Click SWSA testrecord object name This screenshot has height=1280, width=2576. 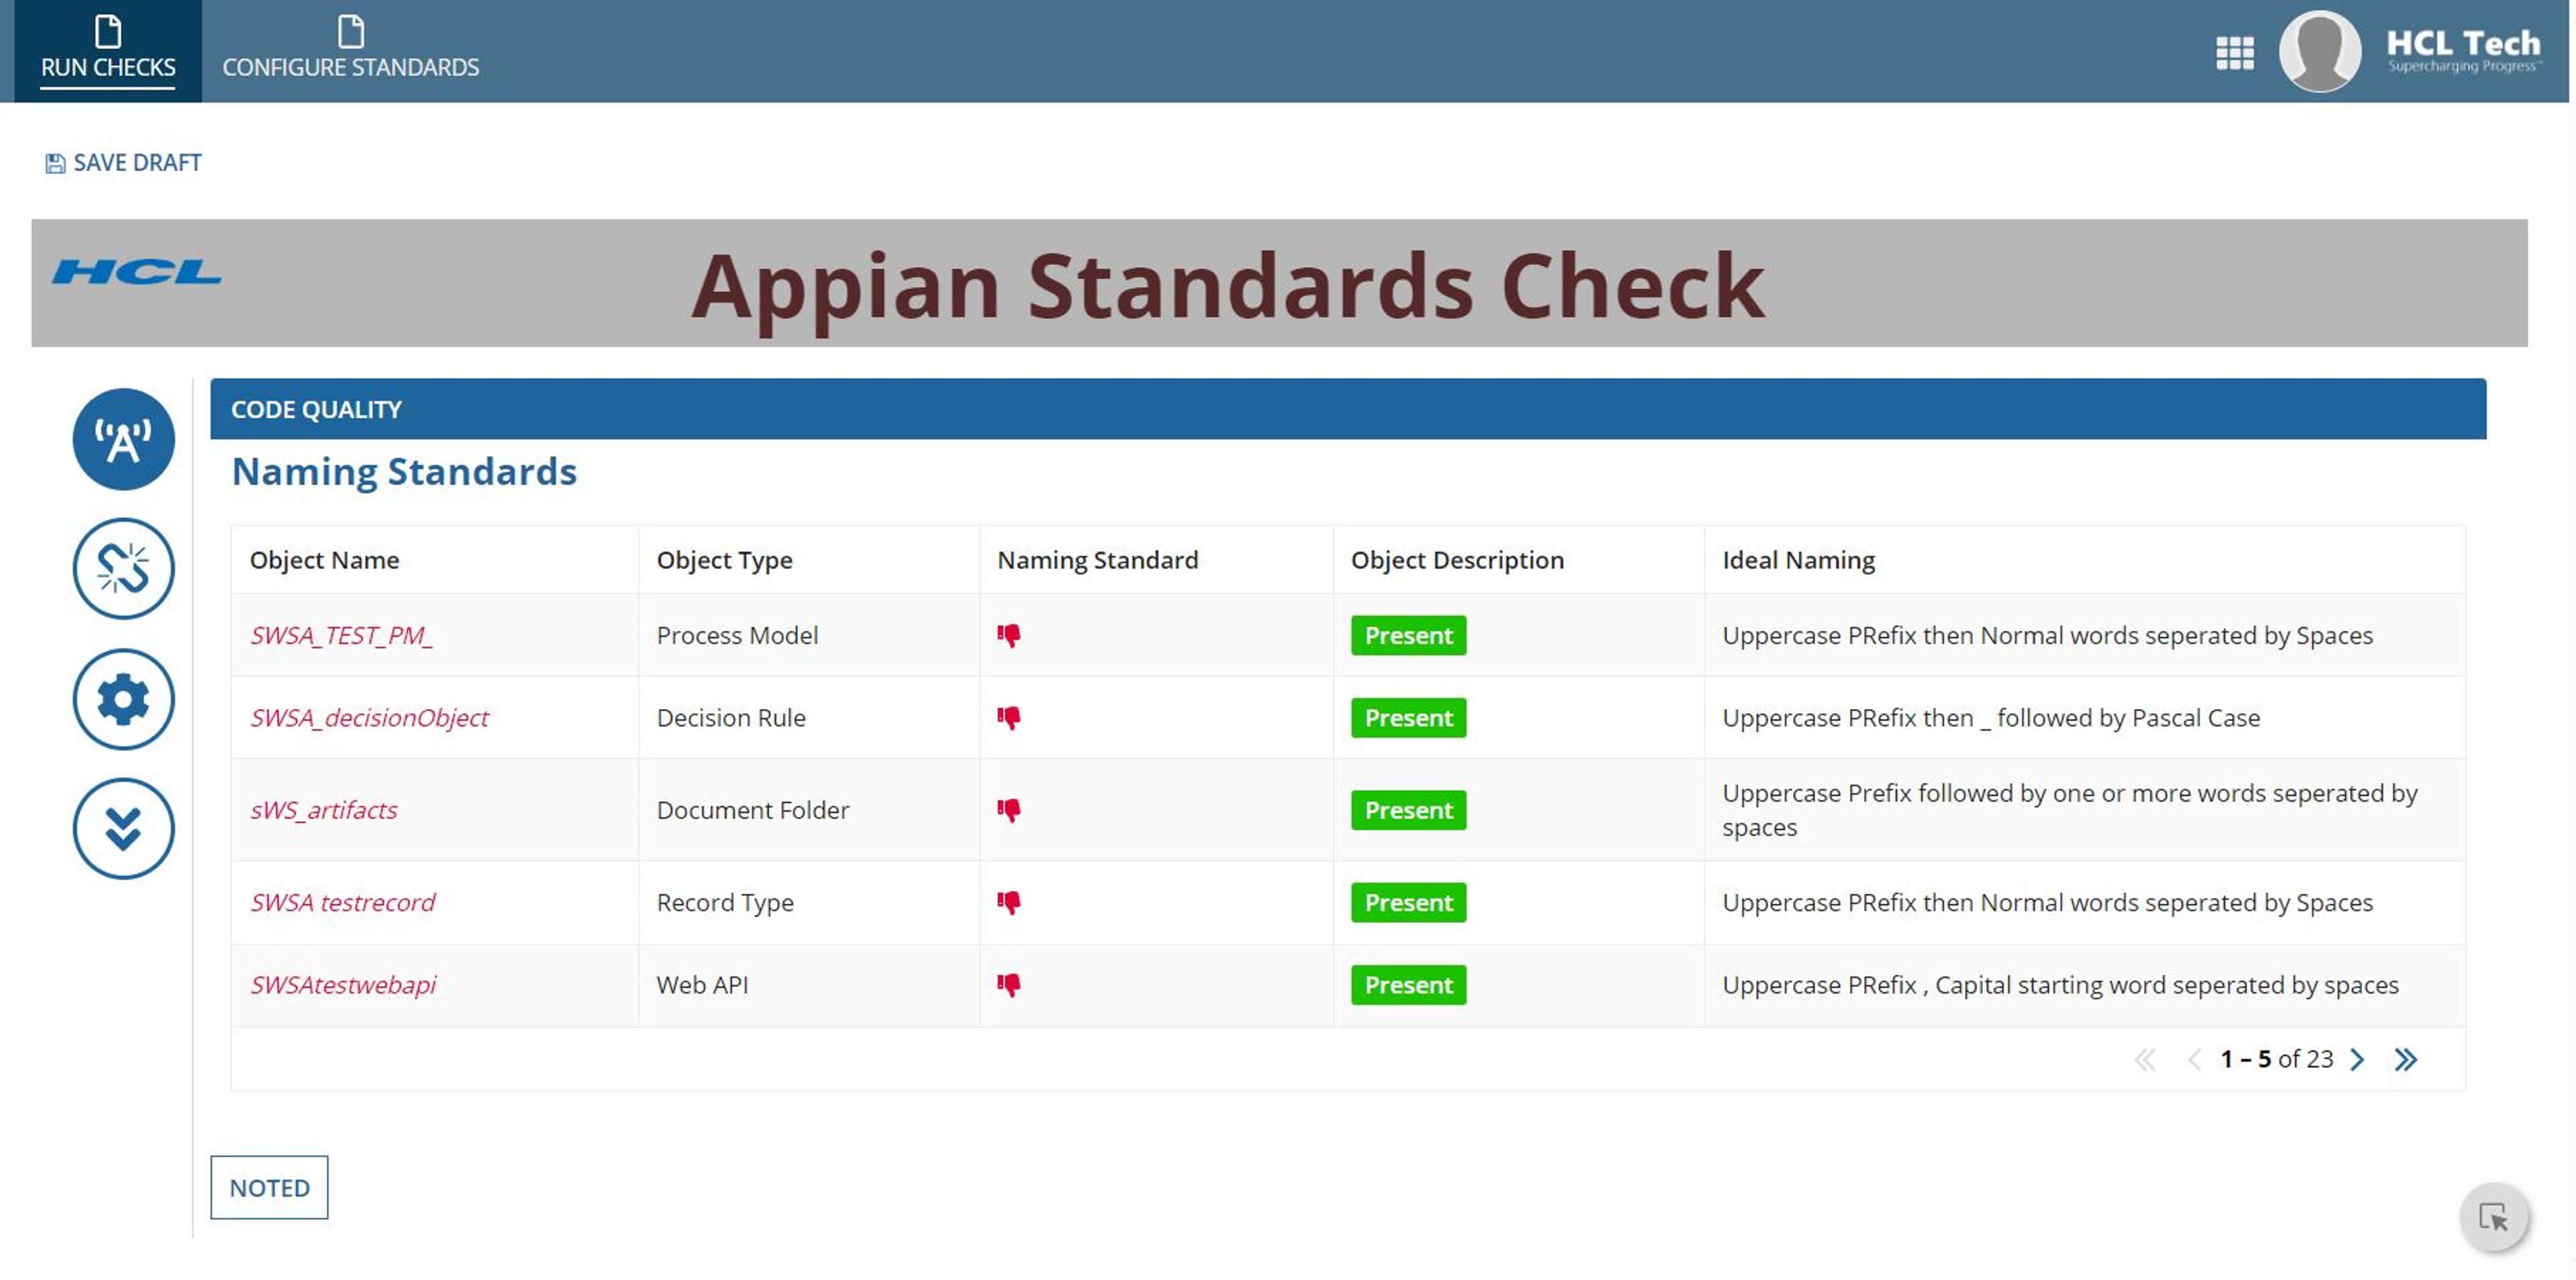pyautogui.click(x=342, y=902)
